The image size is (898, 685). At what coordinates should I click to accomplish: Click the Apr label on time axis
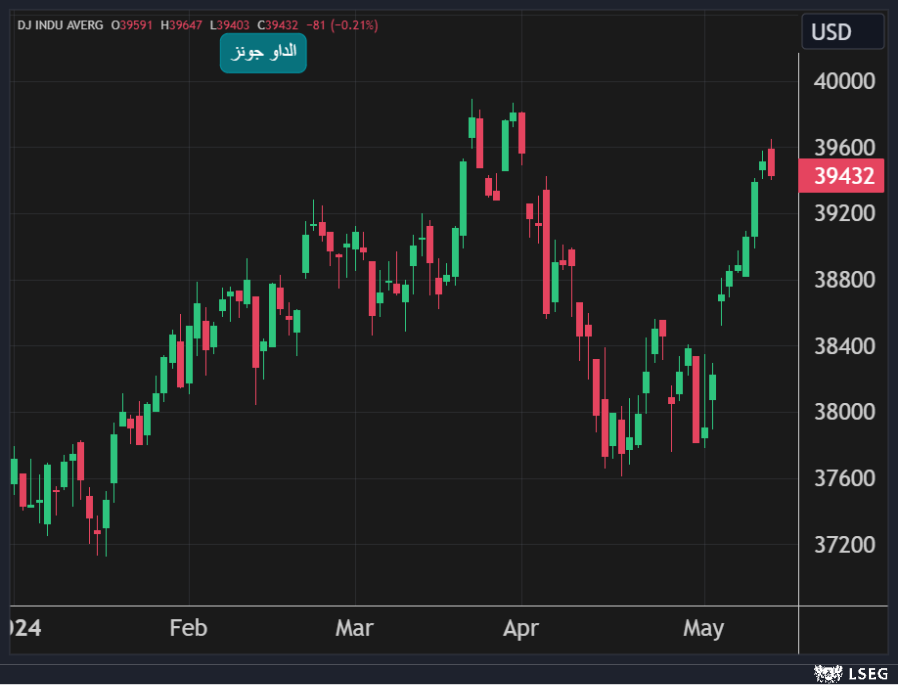(x=520, y=628)
